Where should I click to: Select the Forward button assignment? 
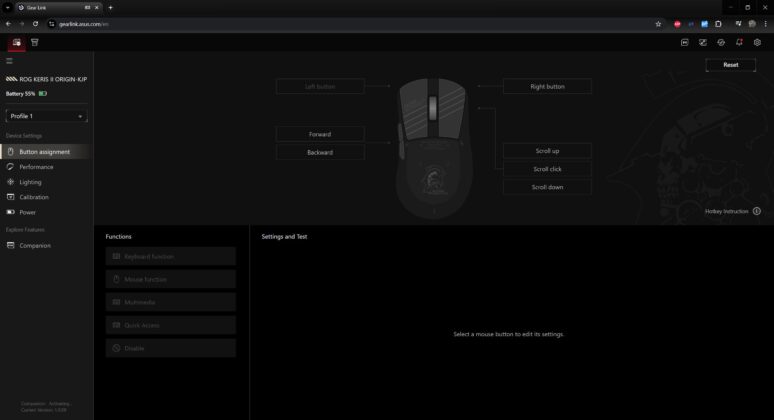[x=320, y=134]
